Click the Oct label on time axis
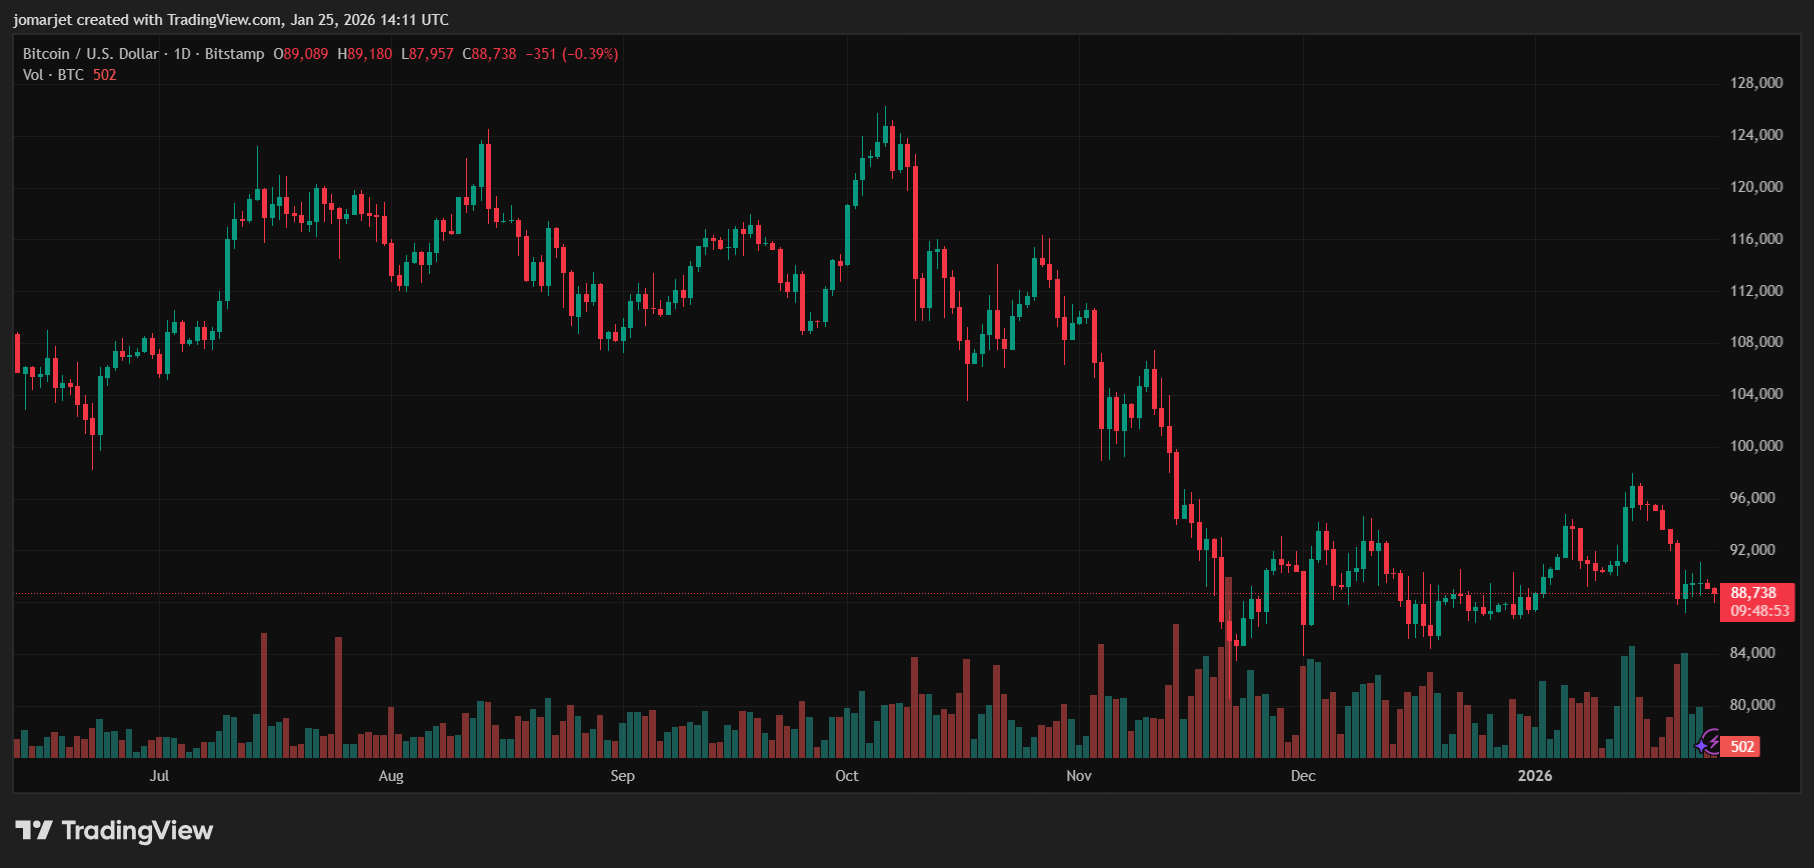Image resolution: width=1814 pixels, height=868 pixels. point(846,776)
